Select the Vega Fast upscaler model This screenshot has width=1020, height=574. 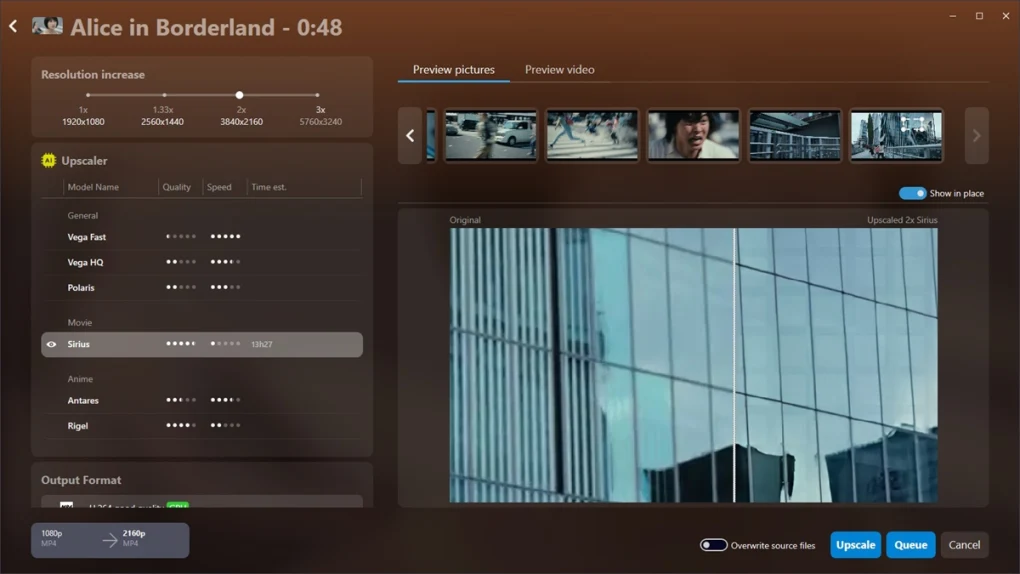tap(87, 237)
